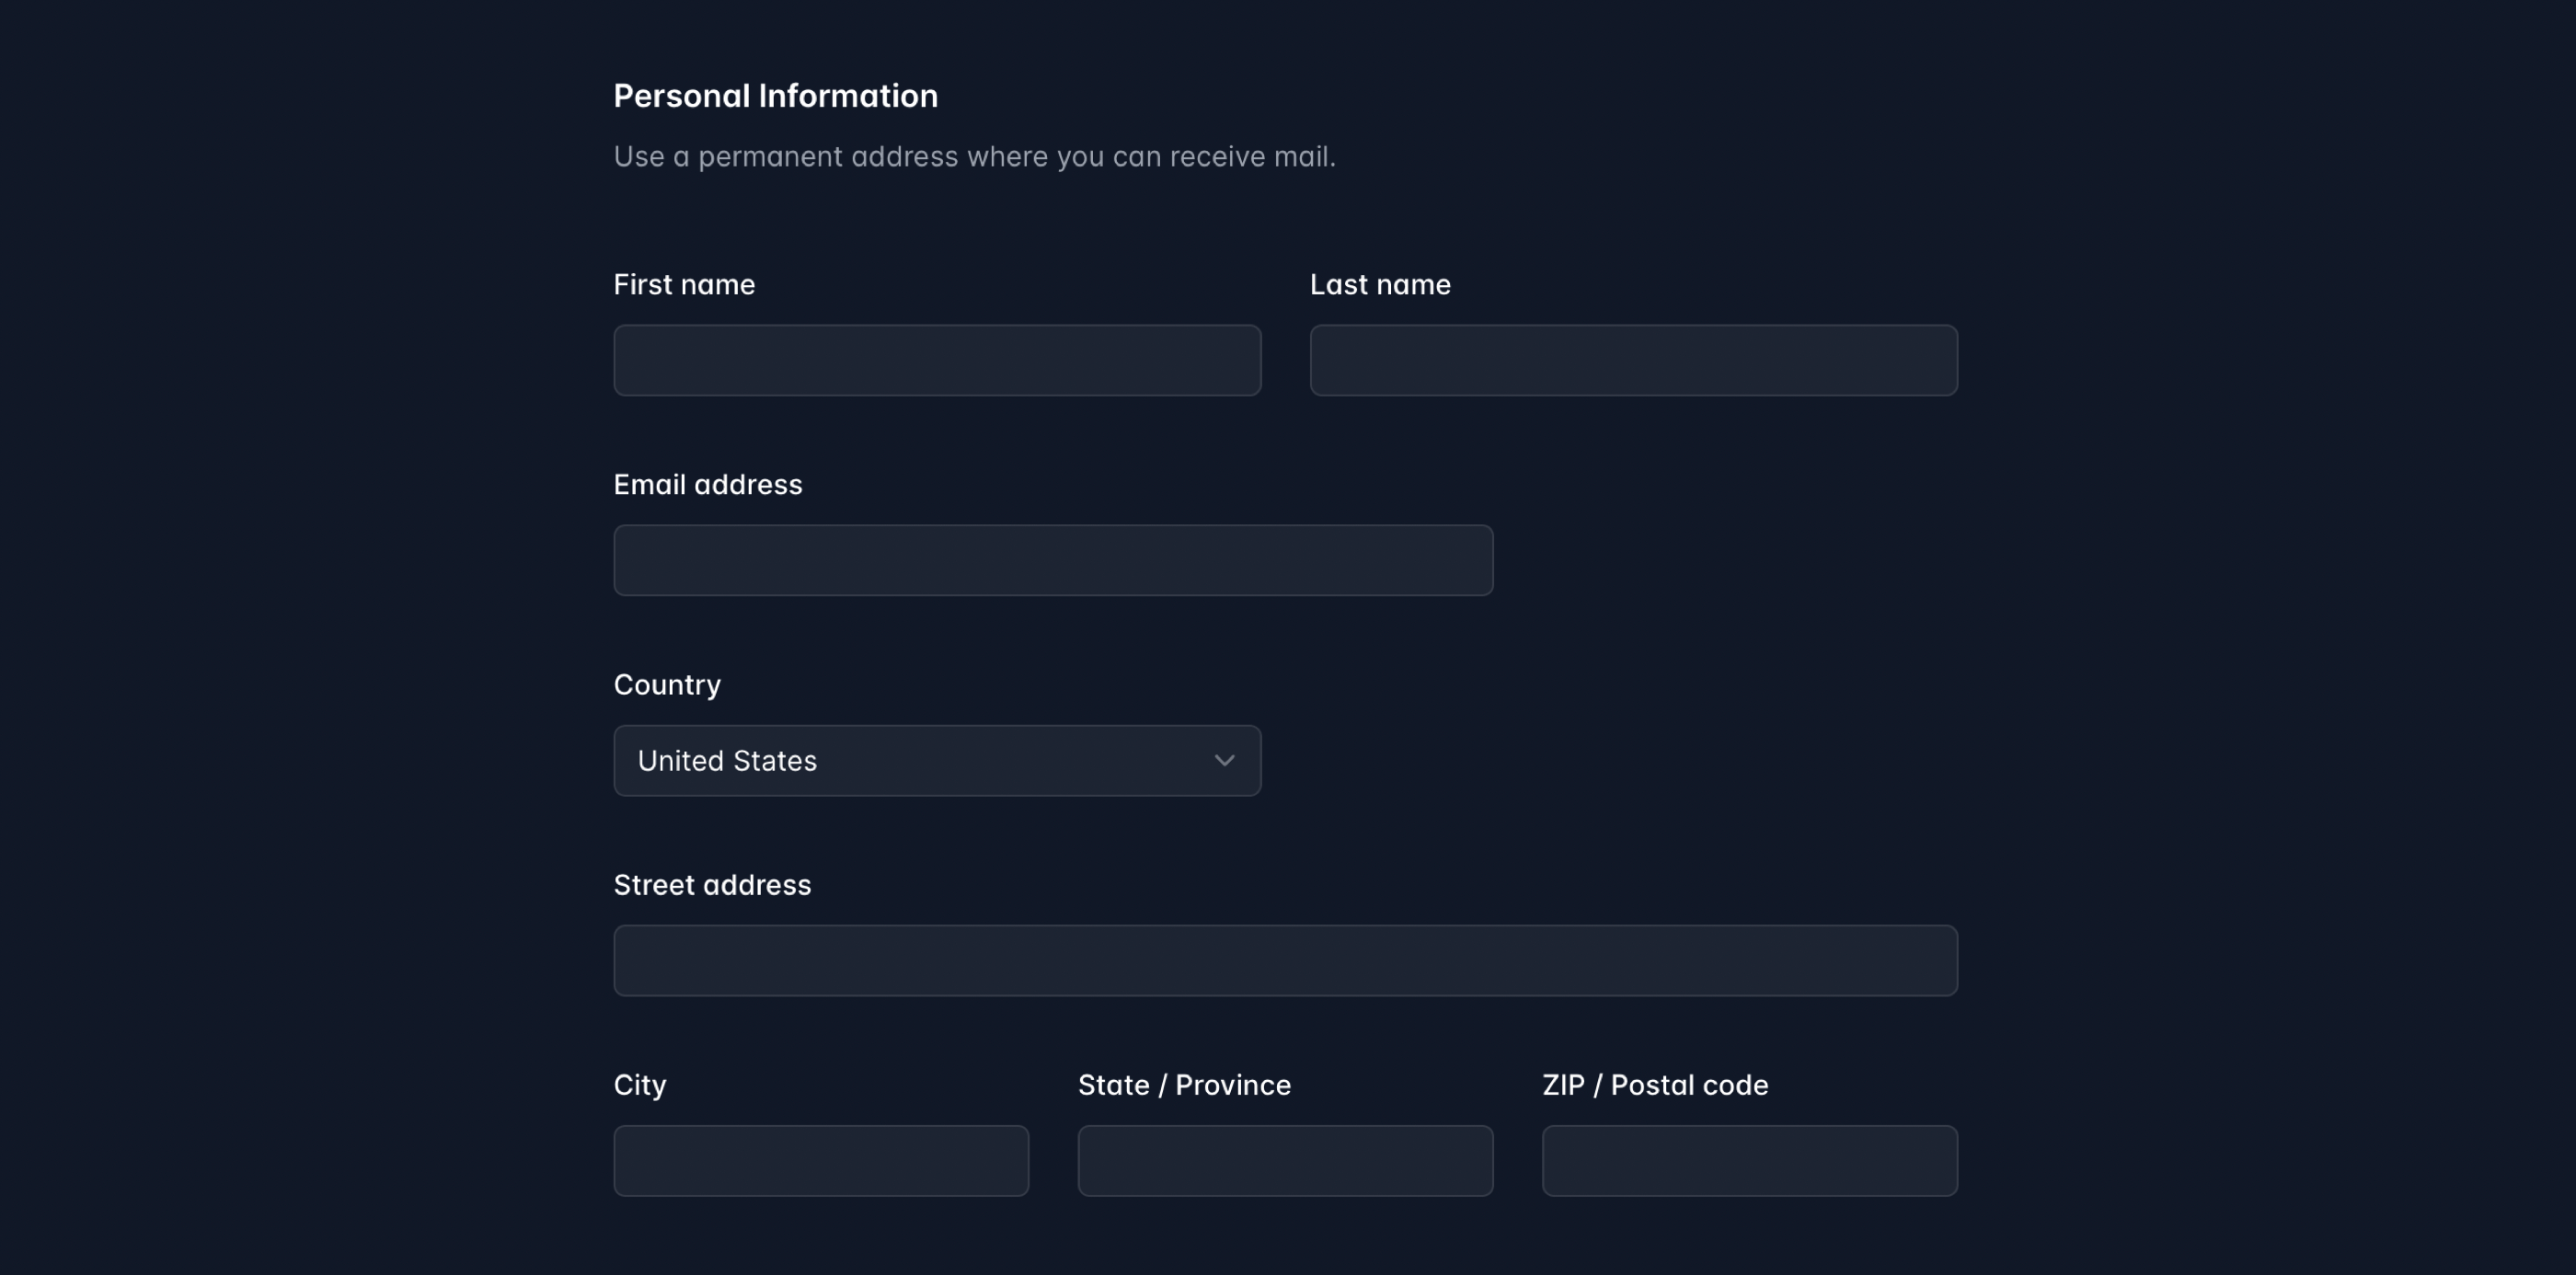Select the Email address field
The width and height of the screenshot is (2576, 1275).
tap(1053, 560)
